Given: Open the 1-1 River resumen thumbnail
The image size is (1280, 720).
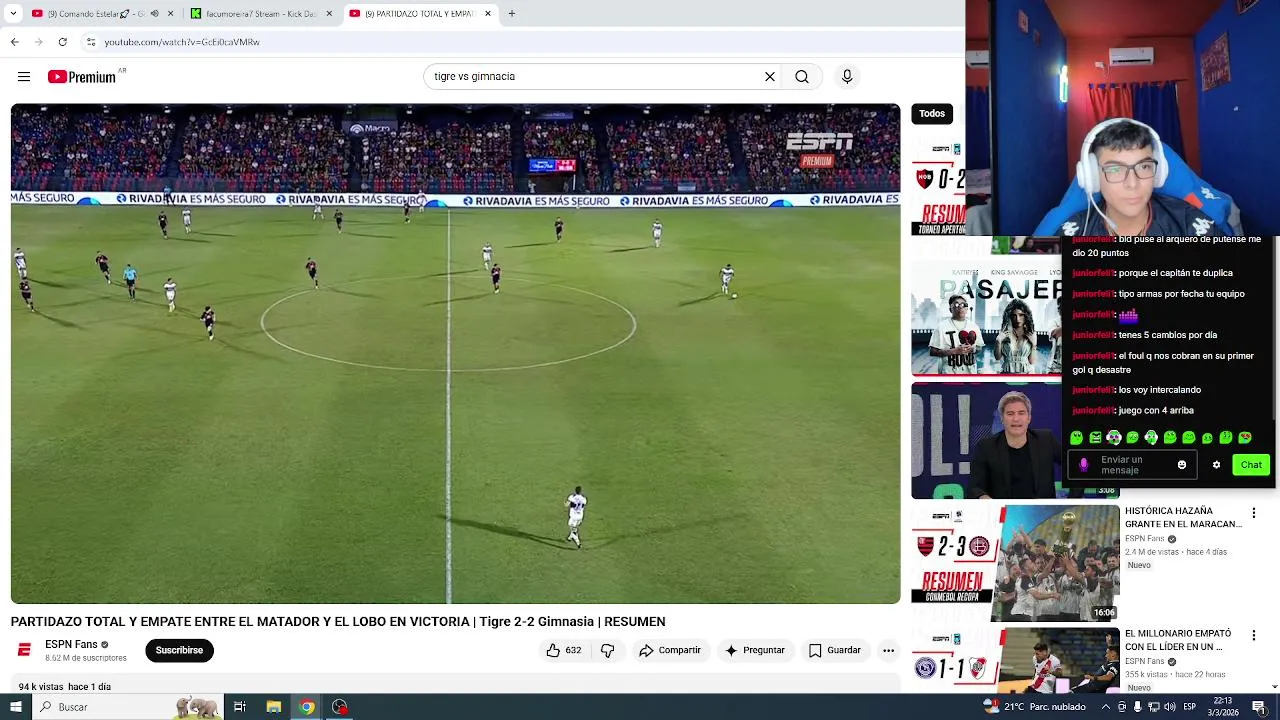Looking at the screenshot, I should click(1016, 660).
